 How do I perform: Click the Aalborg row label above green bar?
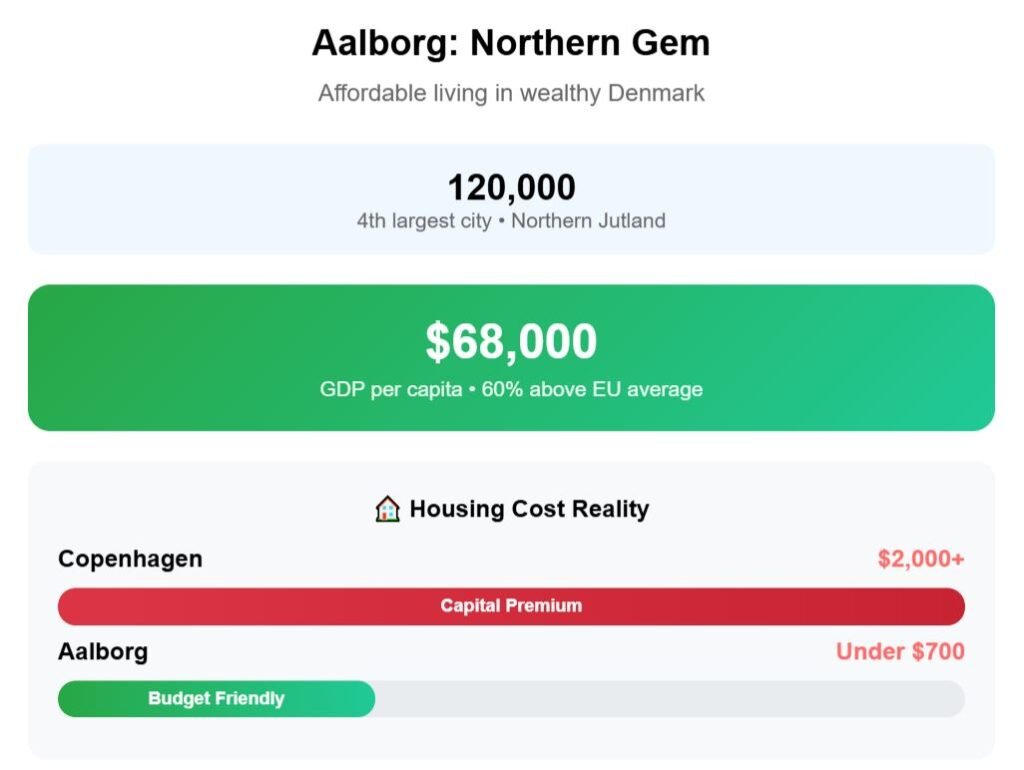103,652
